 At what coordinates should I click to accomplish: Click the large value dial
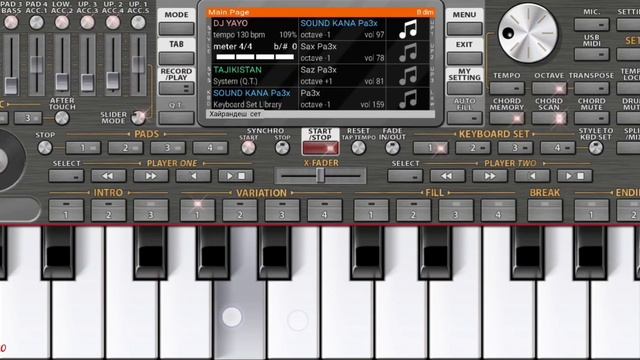528,33
